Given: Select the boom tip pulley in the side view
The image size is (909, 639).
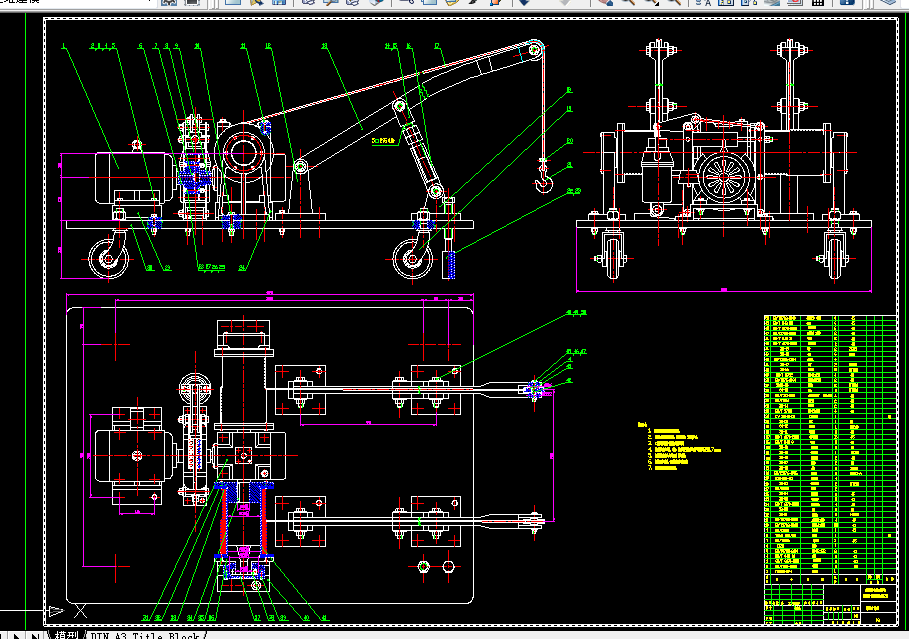Looking at the screenshot, I should 535,49.
